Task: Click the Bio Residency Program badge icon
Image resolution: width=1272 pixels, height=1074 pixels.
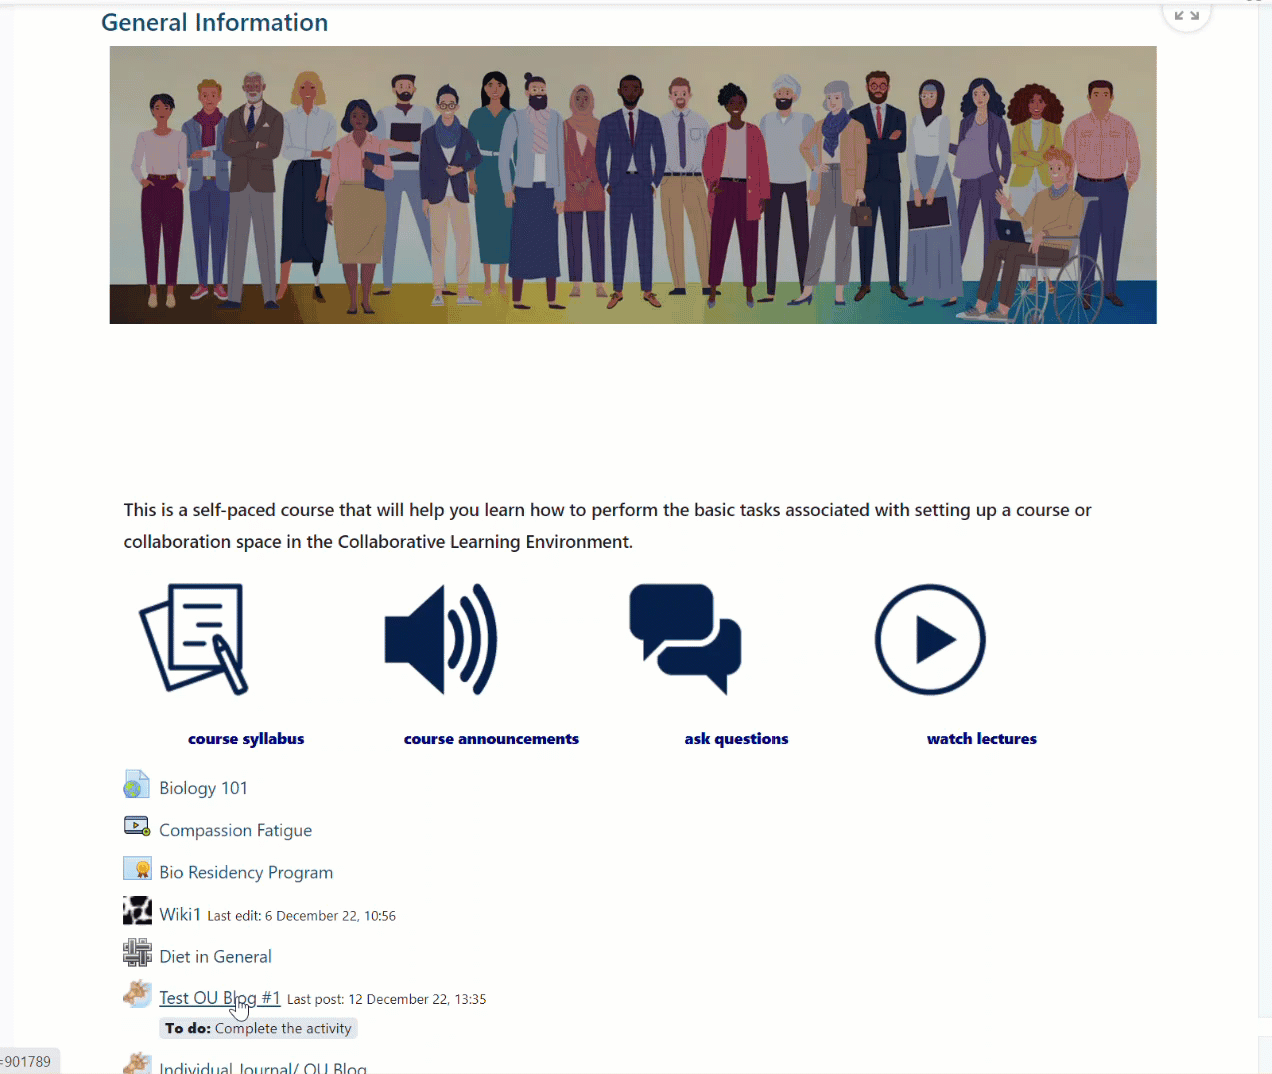Action: pos(137,869)
